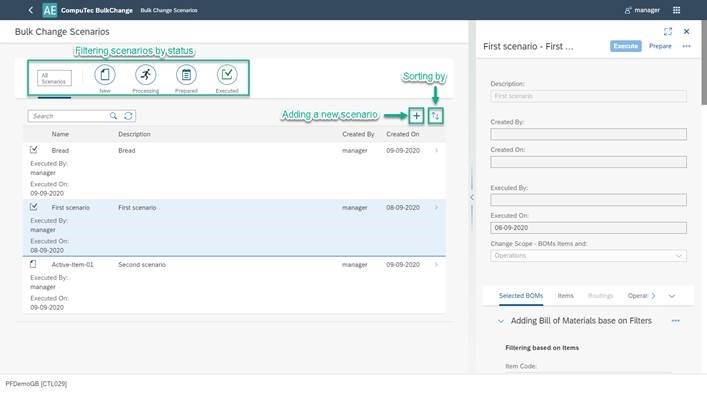This screenshot has height=394, width=707.
Task: Sort by Created By column header
Action: 358,134
